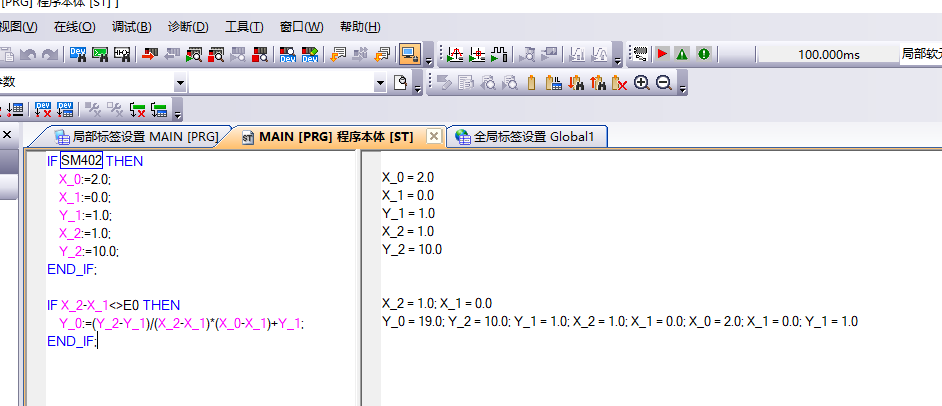This screenshot has height=406, width=942.
Task: Switch to 全局标签设置 Global1 tab
Action: click(x=530, y=136)
